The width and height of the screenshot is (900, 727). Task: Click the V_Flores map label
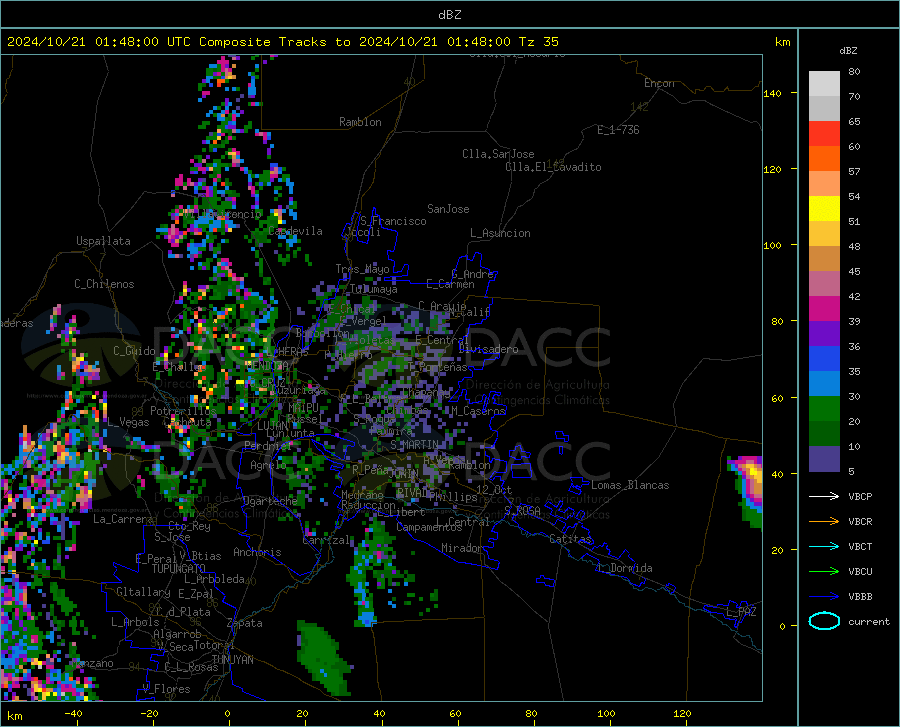click(166, 689)
